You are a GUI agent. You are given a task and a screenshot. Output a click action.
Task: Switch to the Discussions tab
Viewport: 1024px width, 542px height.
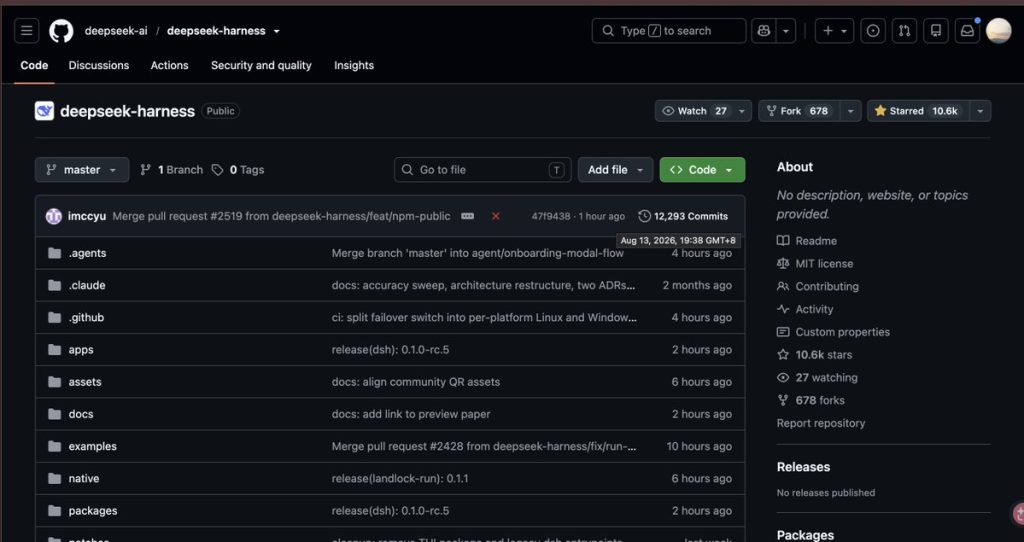click(x=99, y=65)
